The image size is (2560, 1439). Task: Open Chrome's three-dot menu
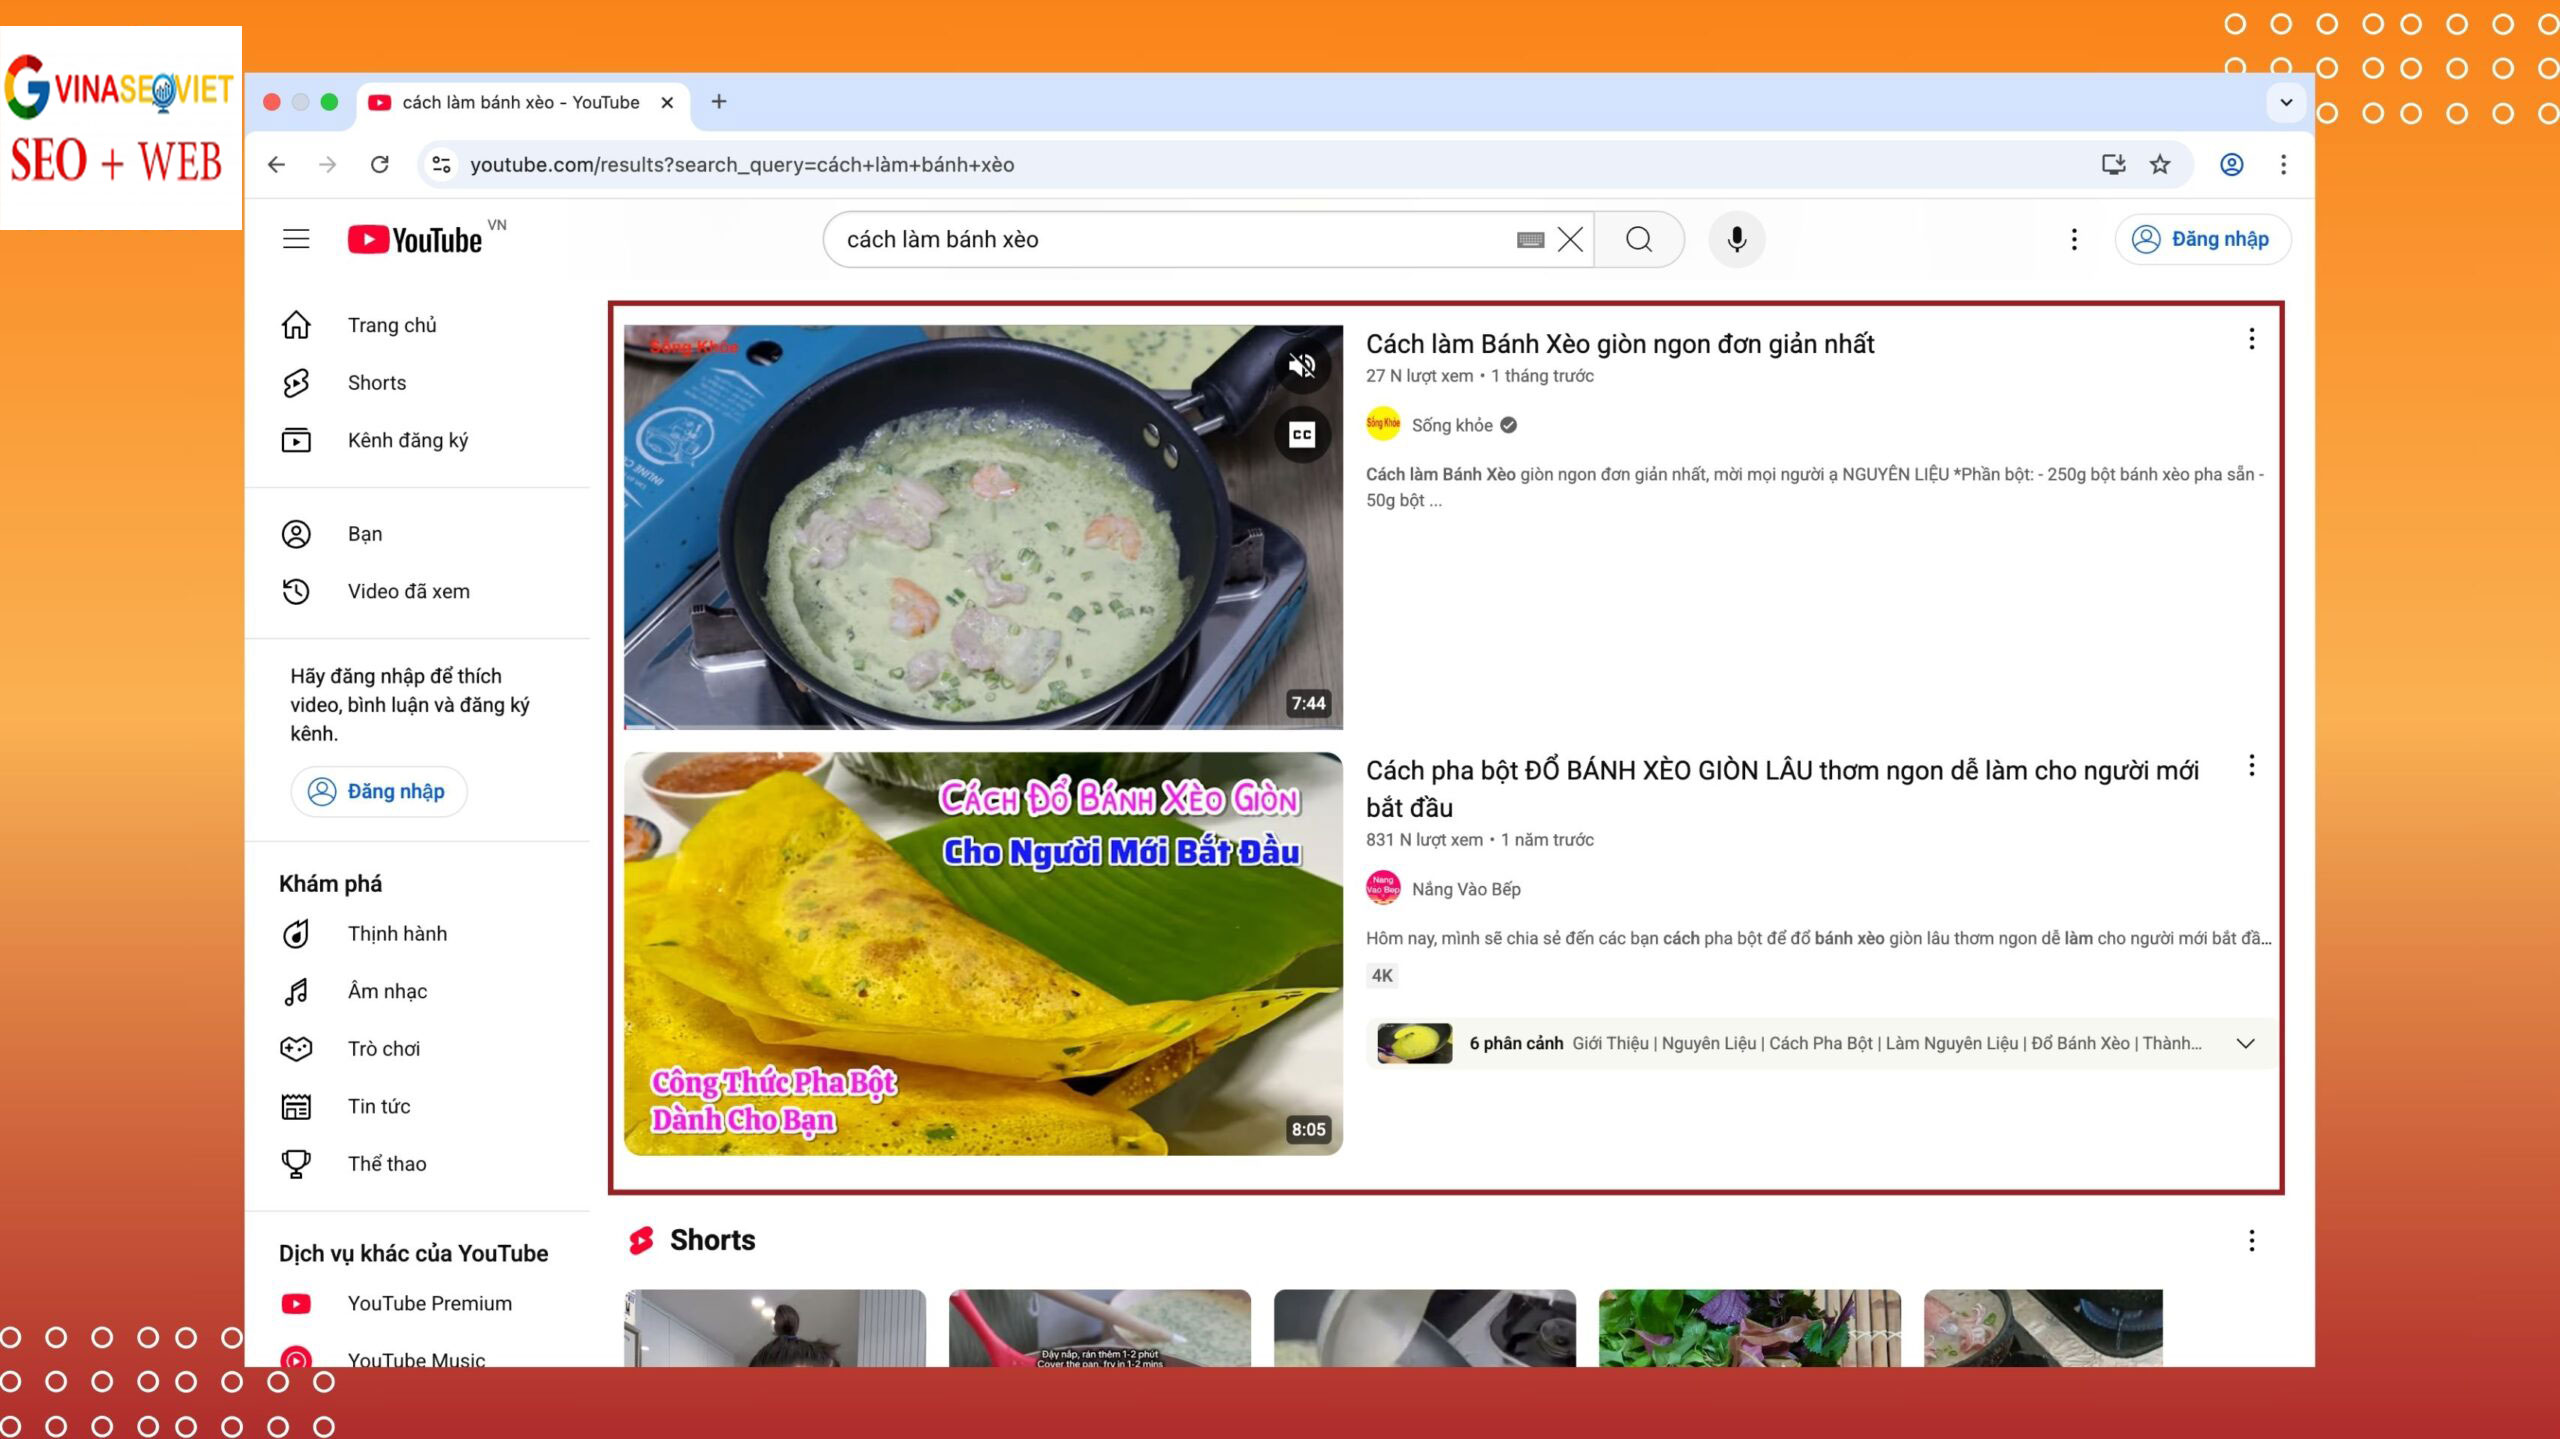tap(2284, 164)
